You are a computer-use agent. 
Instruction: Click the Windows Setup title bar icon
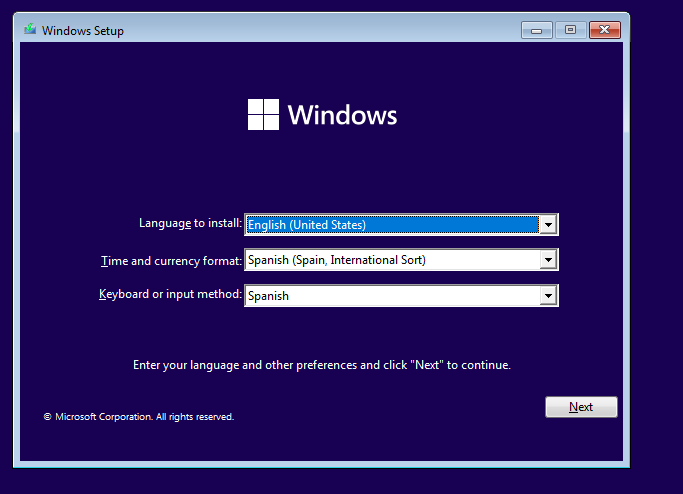(x=30, y=29)
